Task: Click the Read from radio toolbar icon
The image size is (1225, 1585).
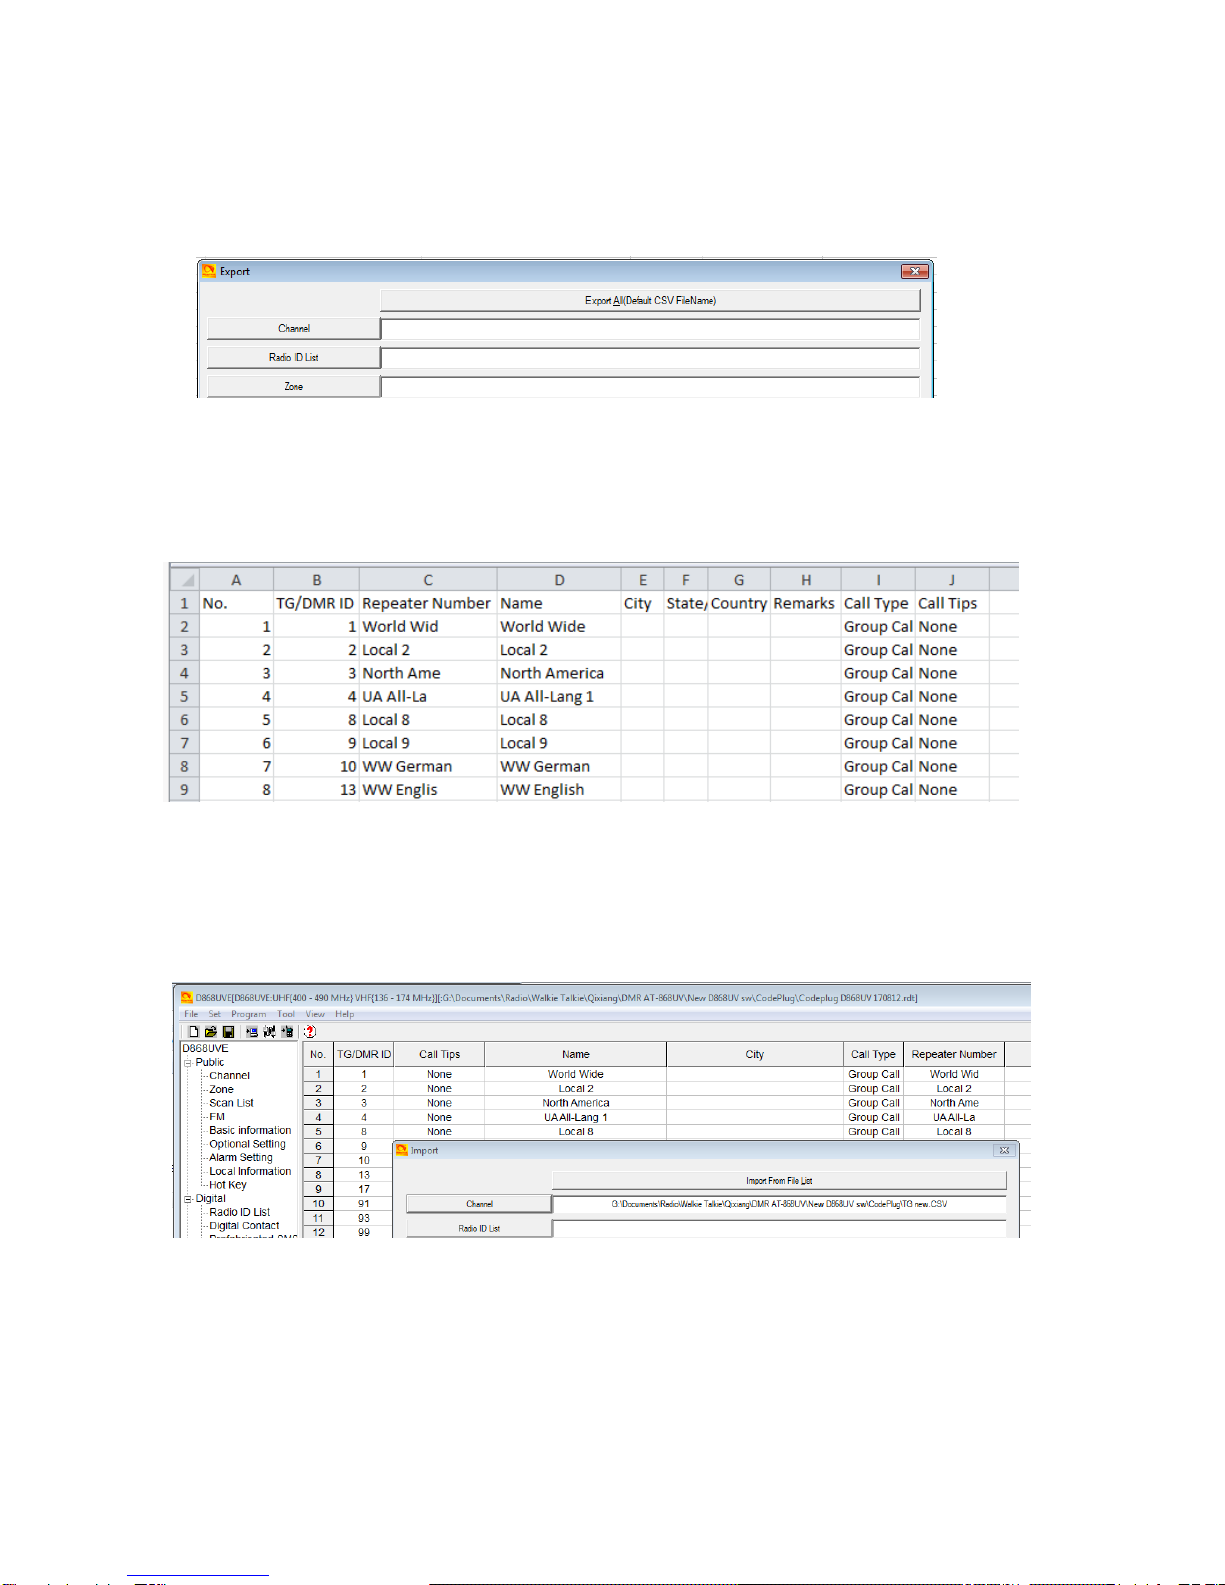Action: [269, 1031]
